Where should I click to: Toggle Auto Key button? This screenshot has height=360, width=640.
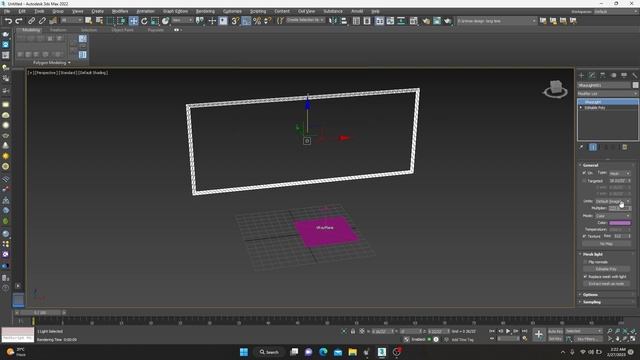point(555,331)
